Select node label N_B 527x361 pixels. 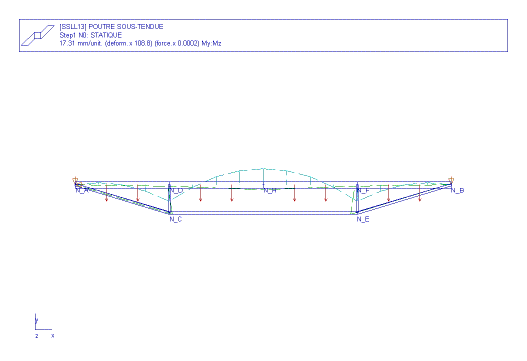pos(457,191)
